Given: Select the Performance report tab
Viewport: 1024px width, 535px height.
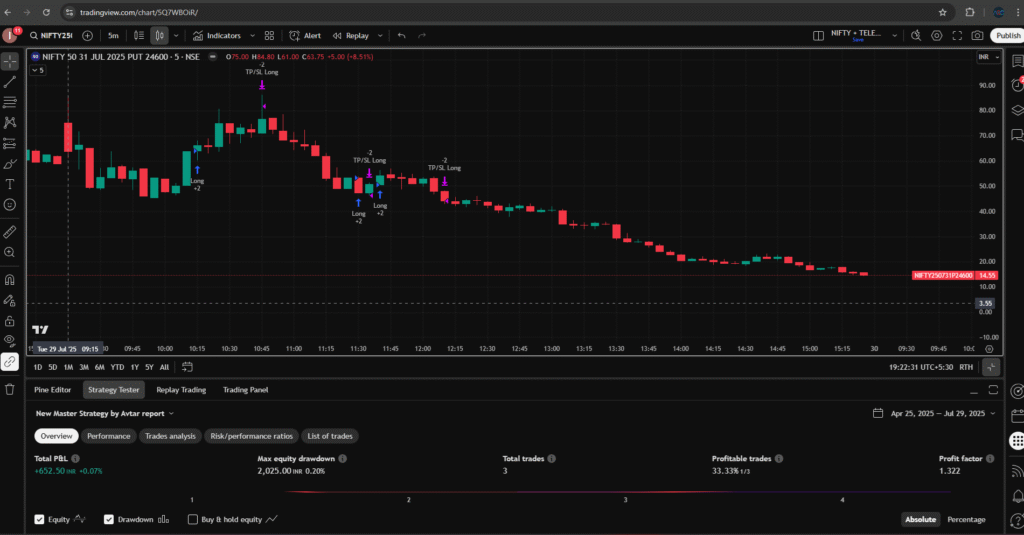Looking at the screenshot, I should pos(108,436).
